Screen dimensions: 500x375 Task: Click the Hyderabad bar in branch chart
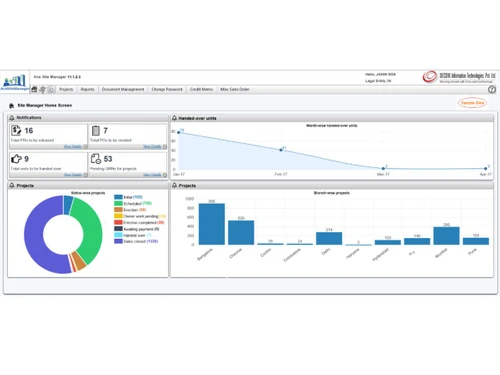(388, 242)
